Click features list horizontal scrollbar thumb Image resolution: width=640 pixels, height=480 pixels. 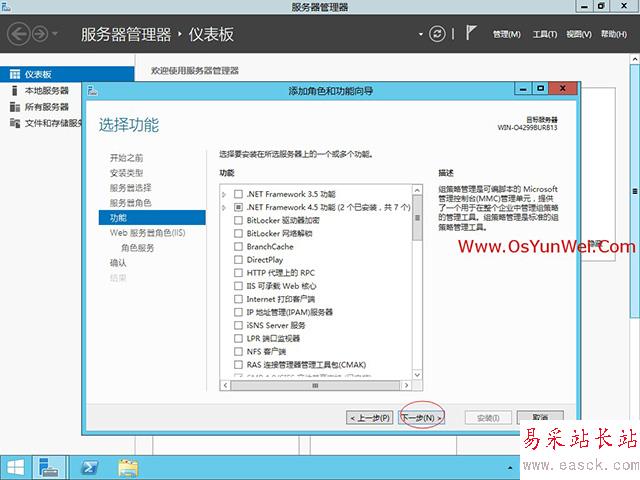click(315, 385)
